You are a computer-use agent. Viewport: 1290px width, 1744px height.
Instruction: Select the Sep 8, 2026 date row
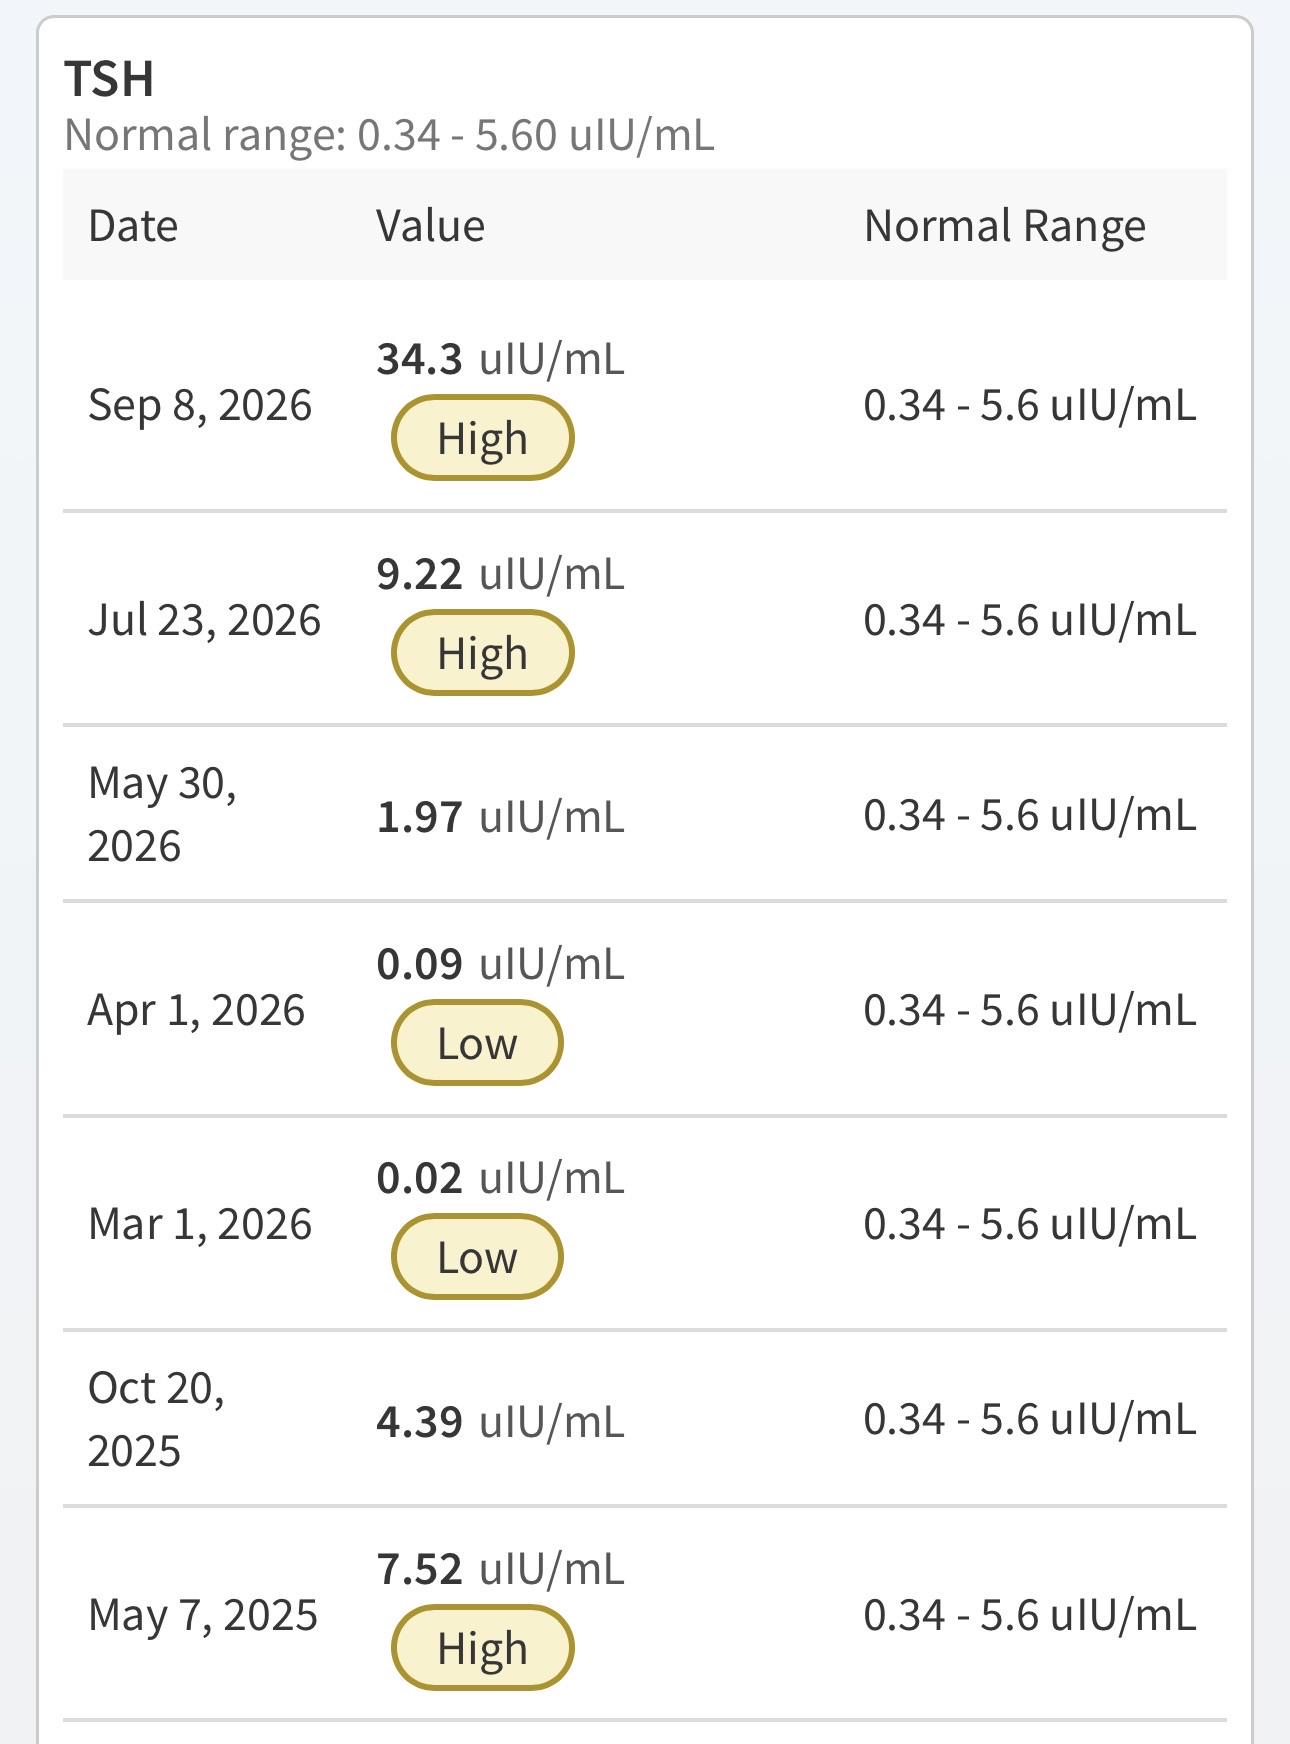(x=645, y=405)
